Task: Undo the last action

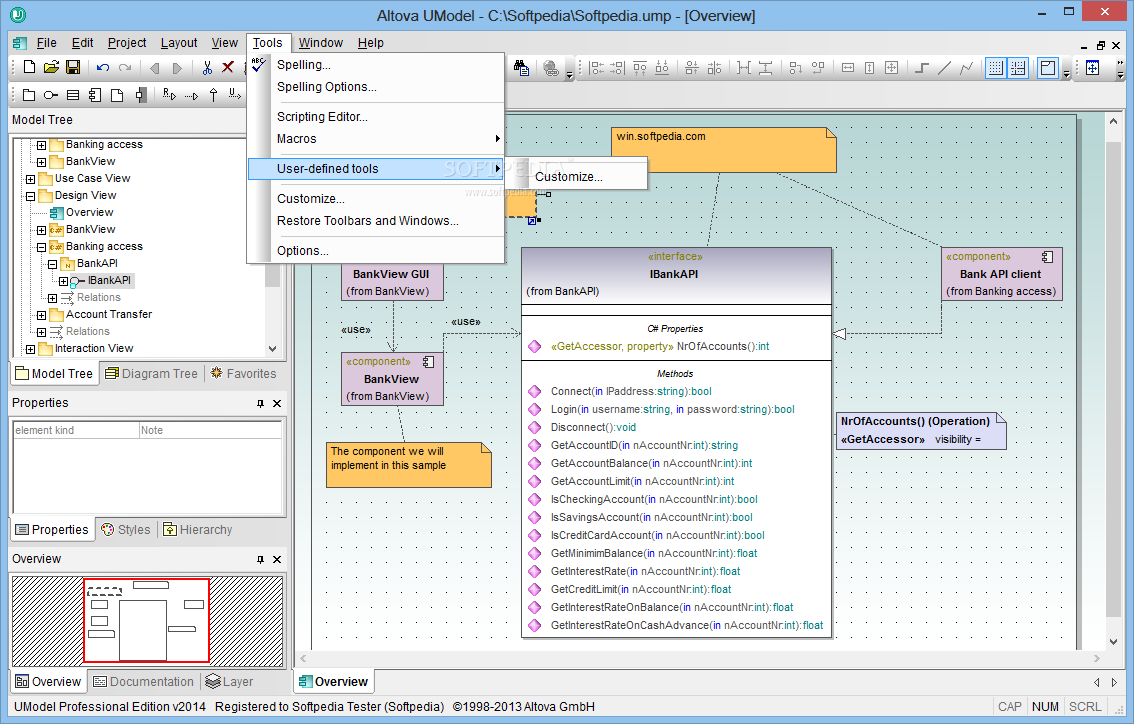Action: click(x=103, y=67)
